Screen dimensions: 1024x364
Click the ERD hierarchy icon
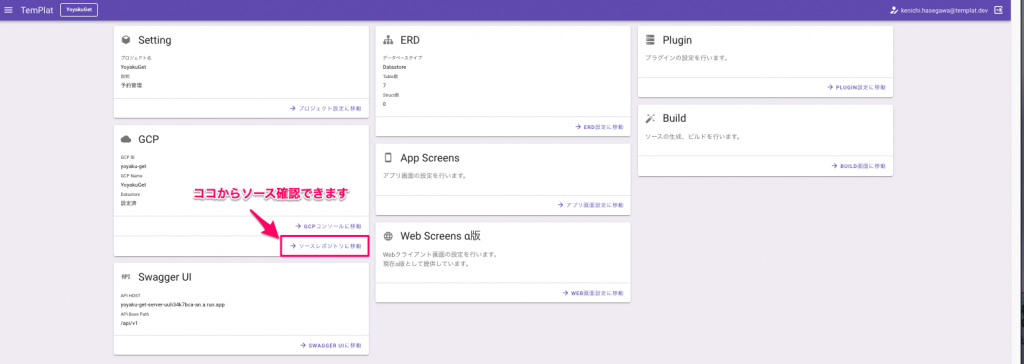[388, 40]
